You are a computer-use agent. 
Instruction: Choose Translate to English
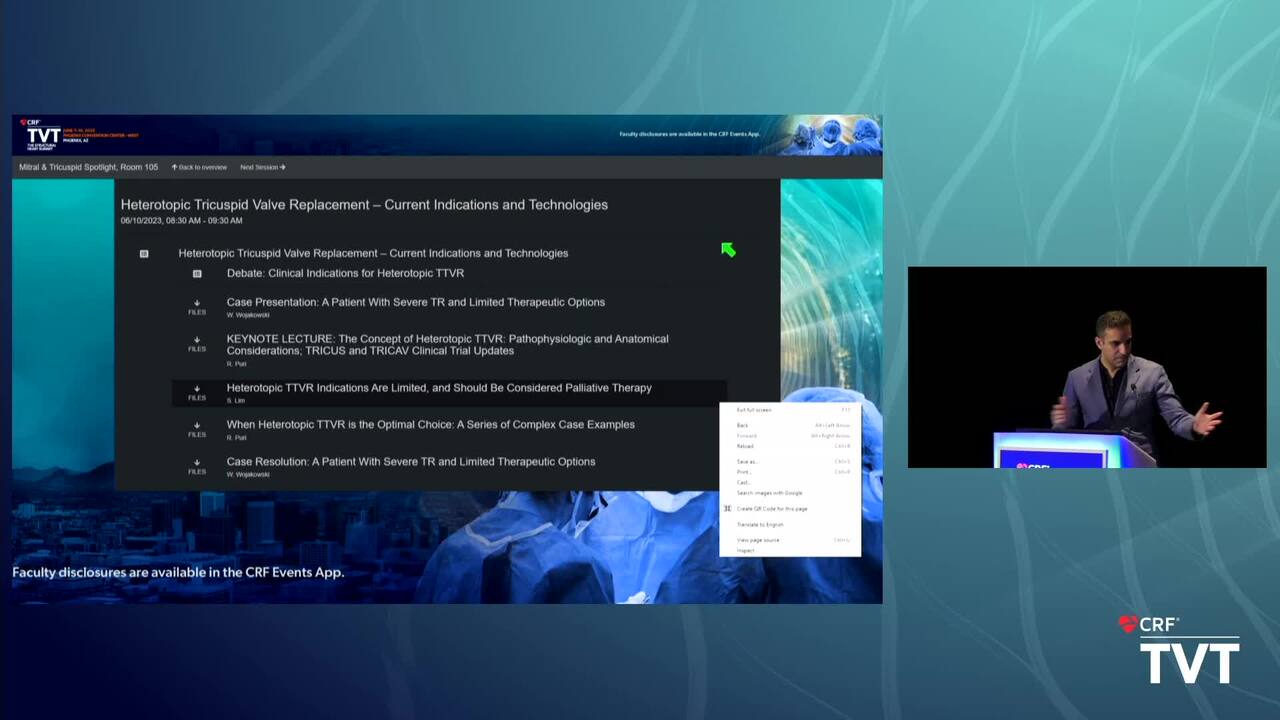[x=790, y=525]
